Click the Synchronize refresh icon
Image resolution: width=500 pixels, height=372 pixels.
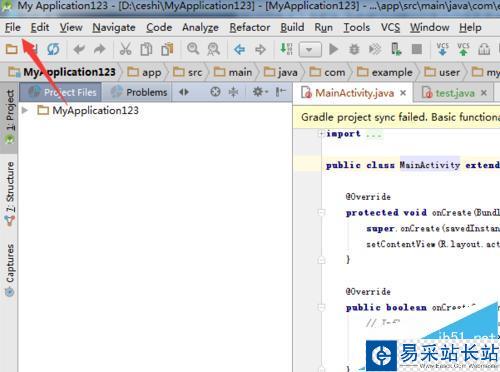click(53, 49)
